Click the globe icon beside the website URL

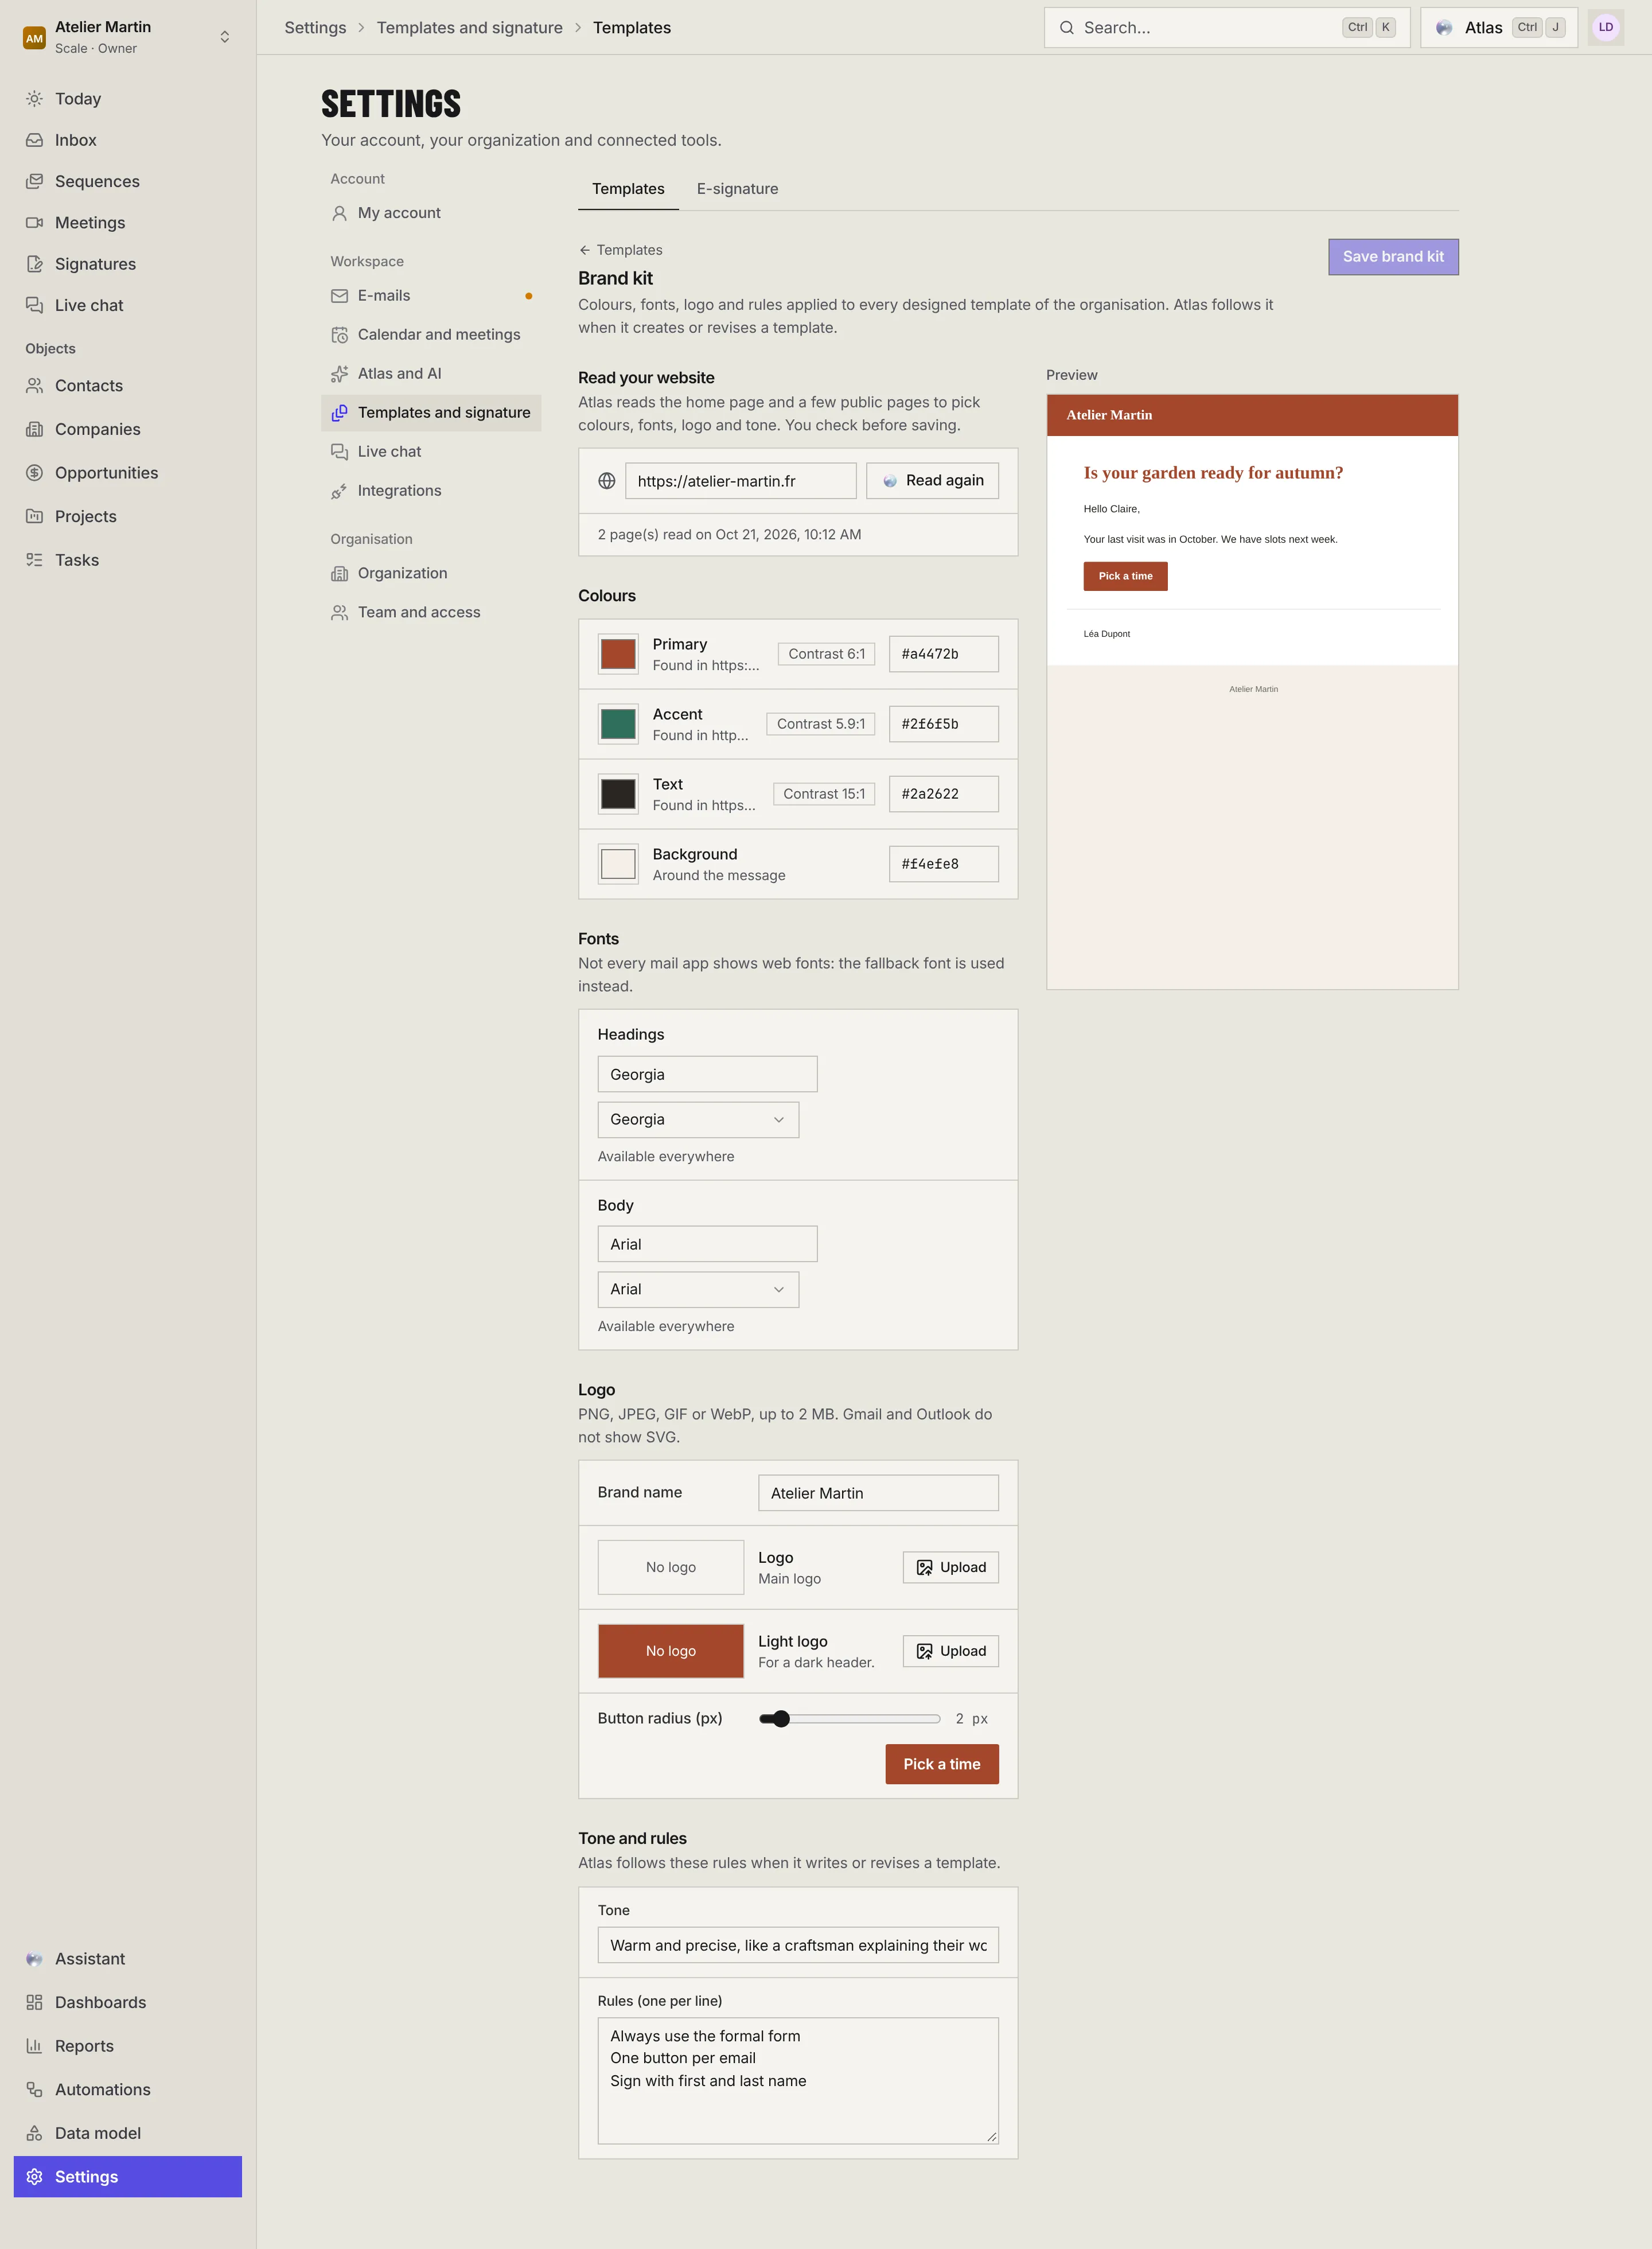(x=606, y=481)
